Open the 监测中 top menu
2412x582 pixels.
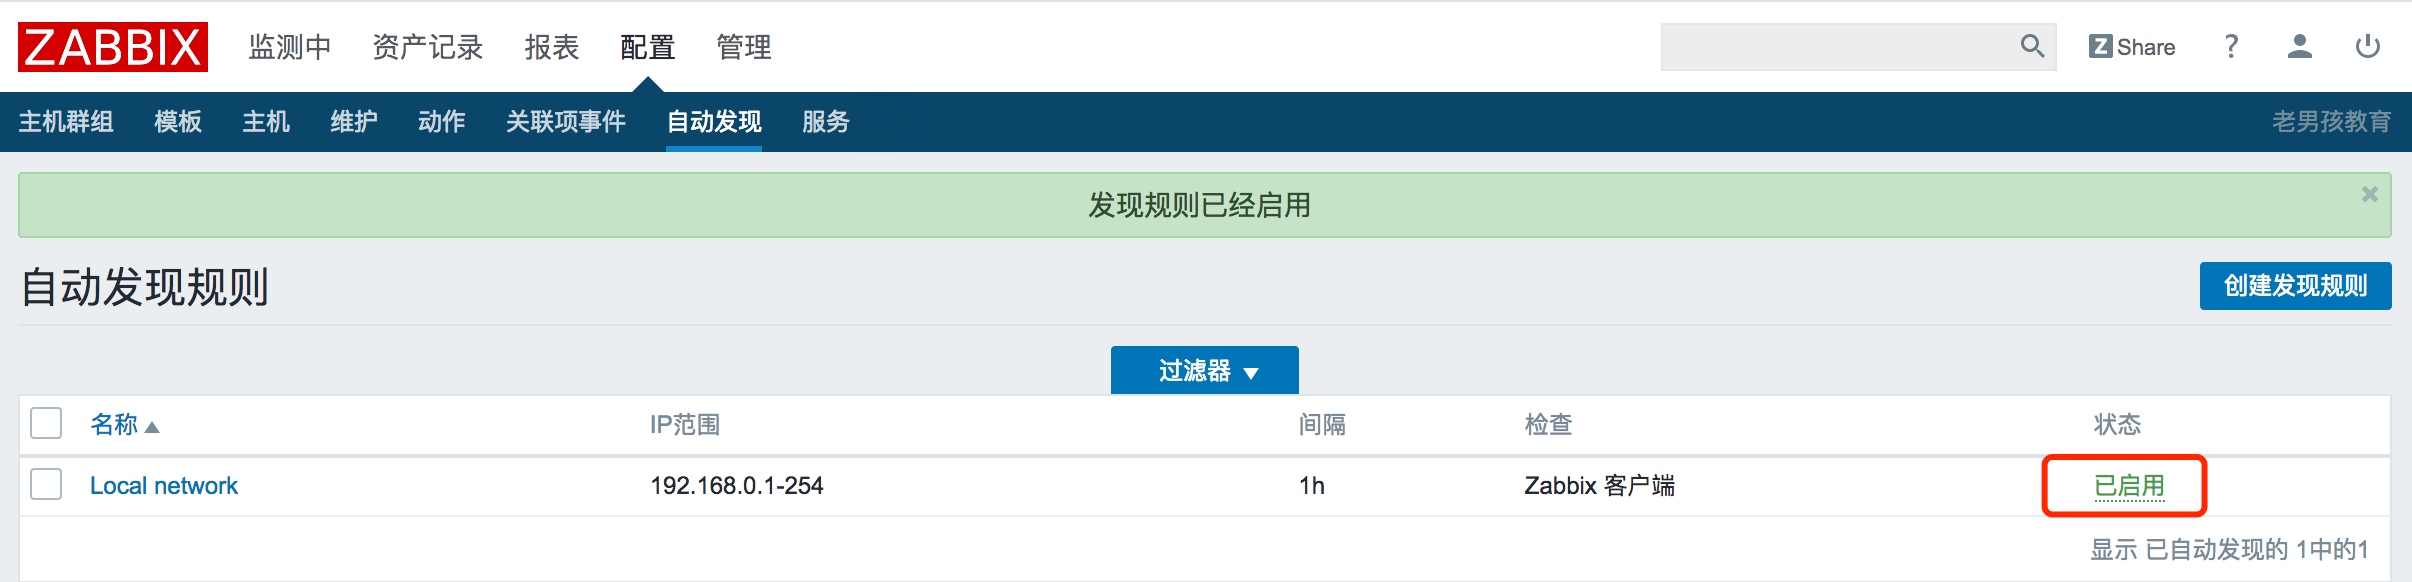[x=290, y=47]
